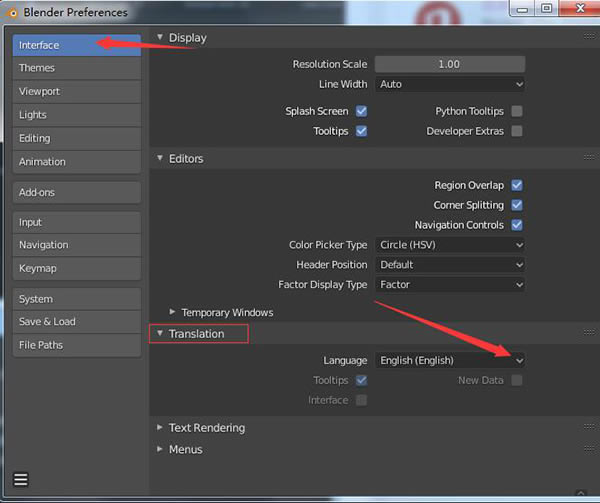Click the Blender logo in title bar

(14, 12)
